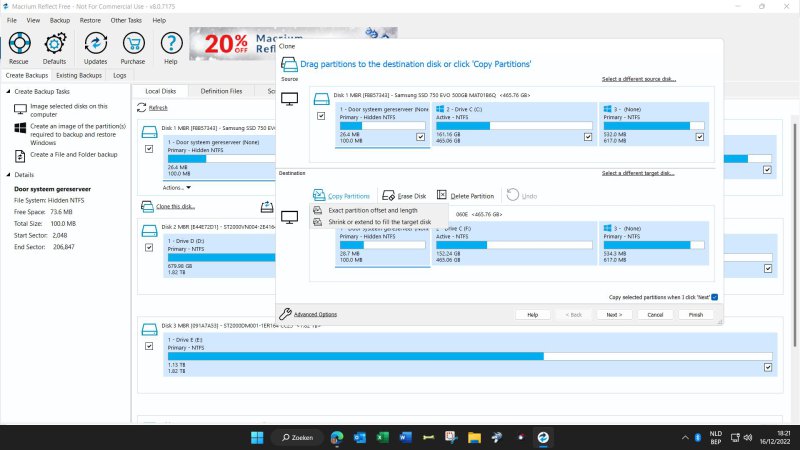
Task: Click the image disk icon beside Clone this disk
Action: [x=267, y=206]
